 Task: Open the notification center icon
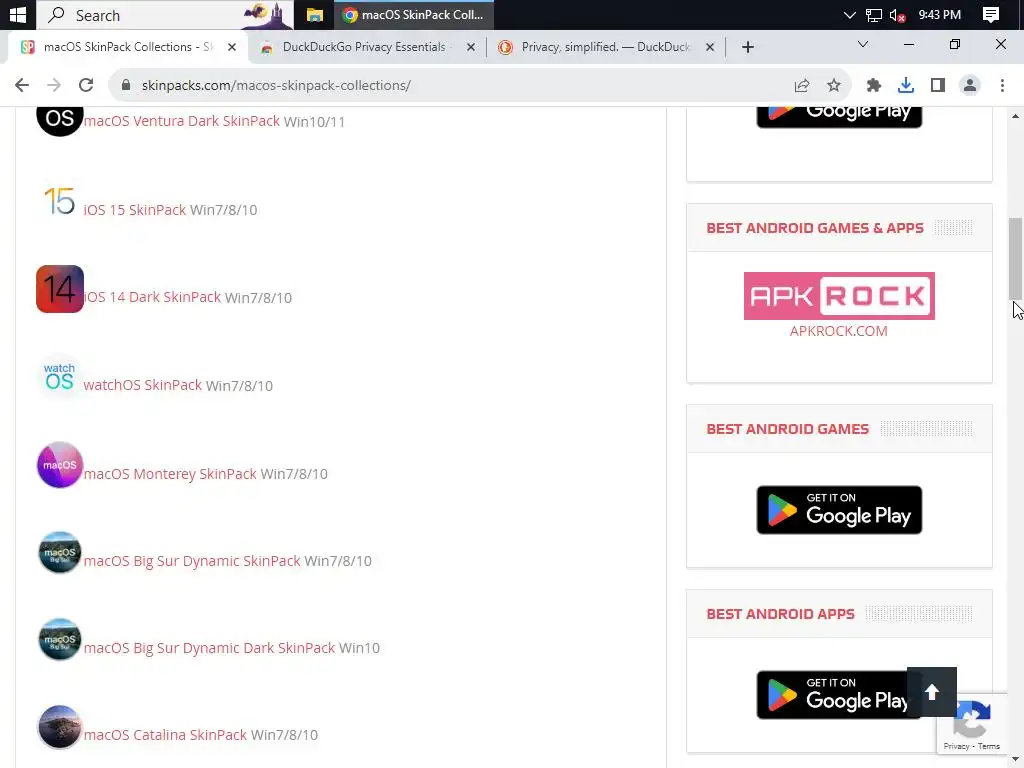[x=991, y=14]
